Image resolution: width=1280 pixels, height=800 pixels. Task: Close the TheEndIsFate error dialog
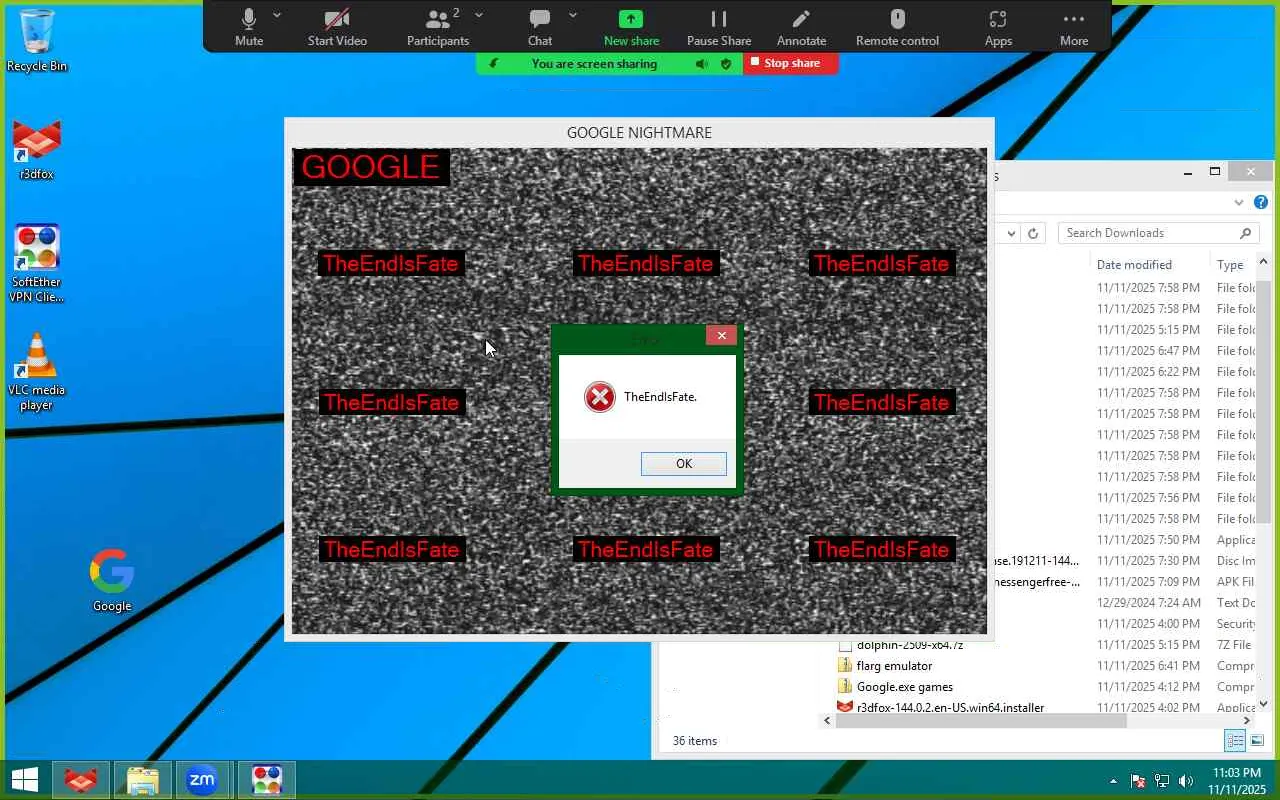(x=721, y=335)
